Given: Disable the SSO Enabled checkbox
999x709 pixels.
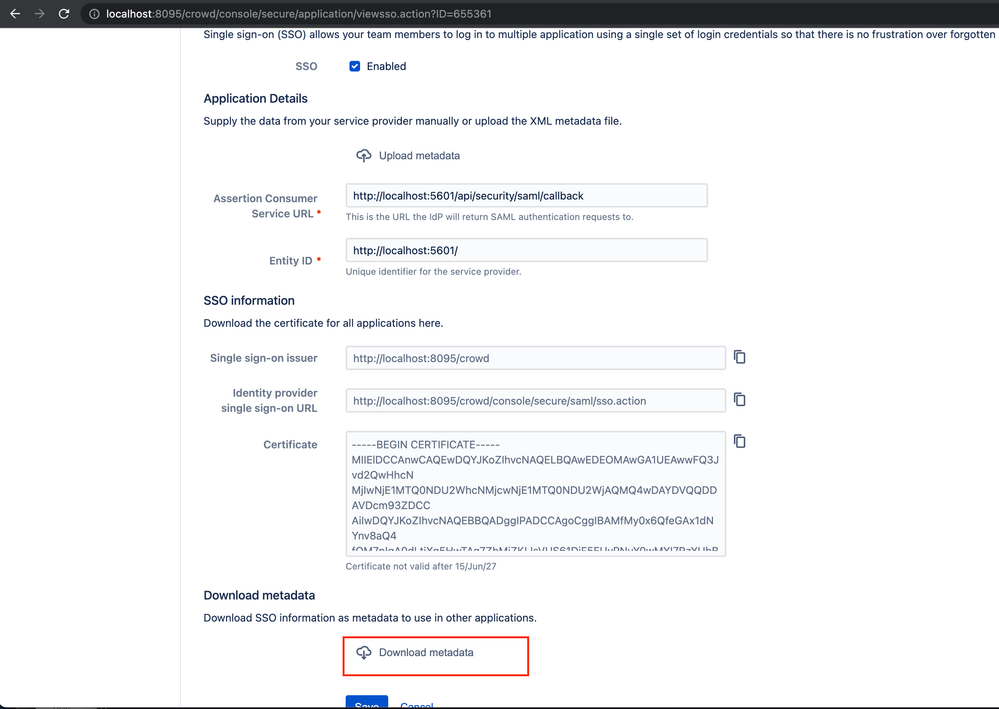Looking at the screenshot, I should pos(355,66).
